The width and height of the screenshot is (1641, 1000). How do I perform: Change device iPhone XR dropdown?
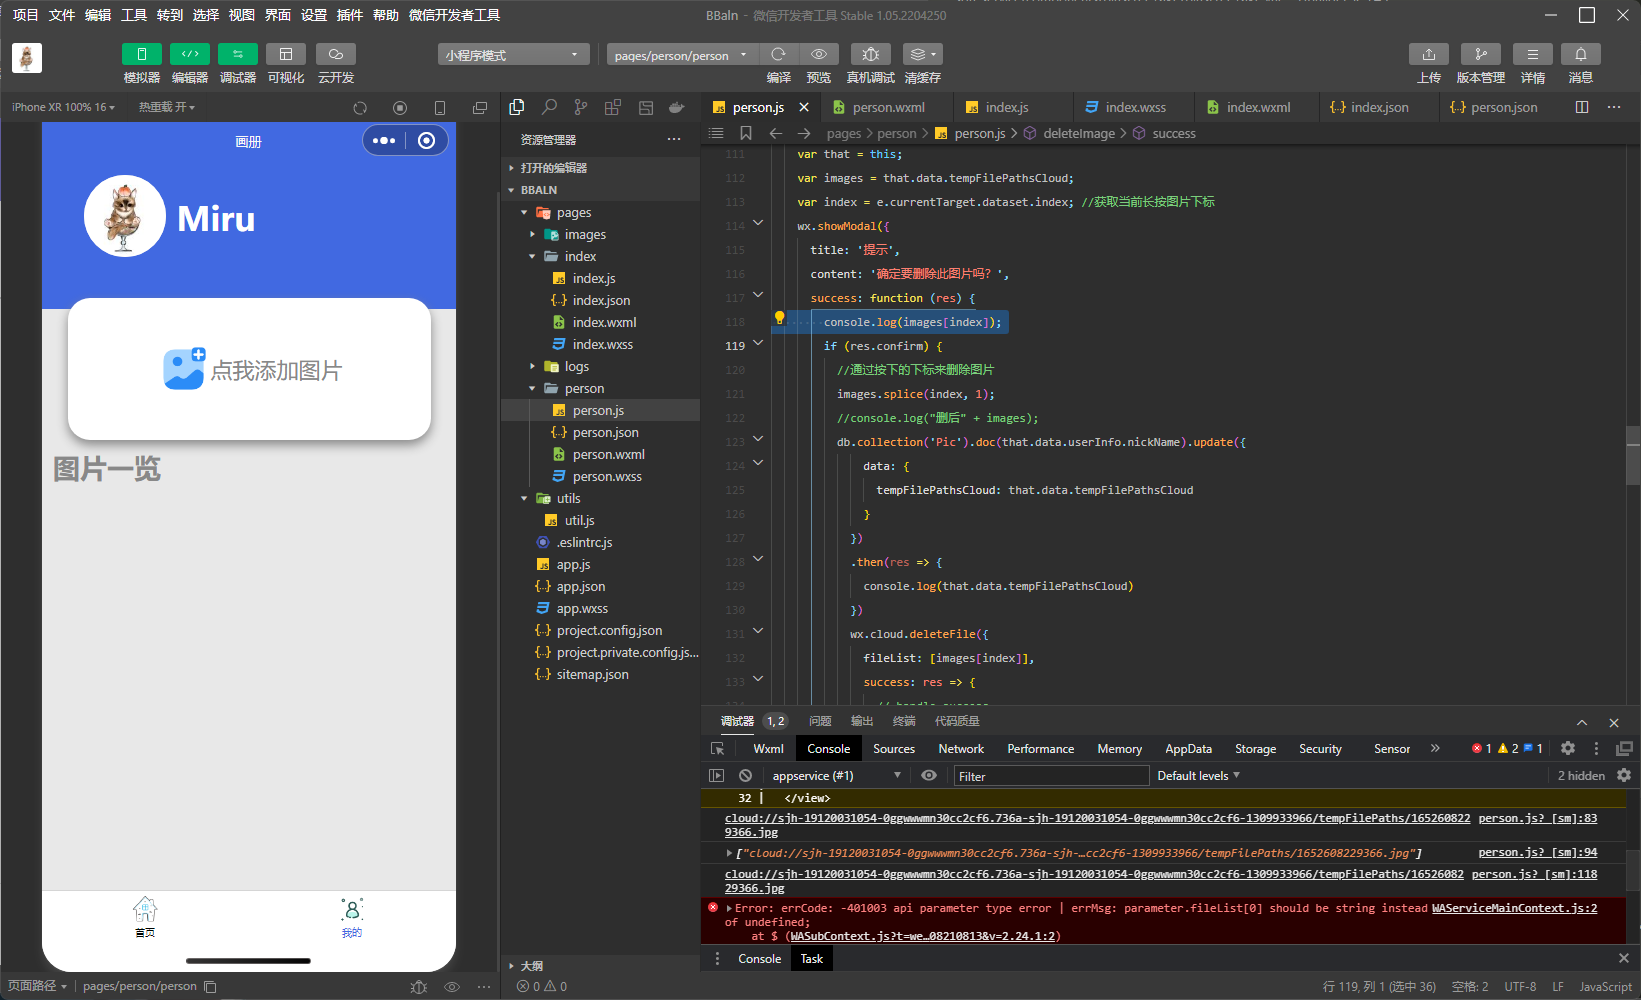(x=63, y=107)
